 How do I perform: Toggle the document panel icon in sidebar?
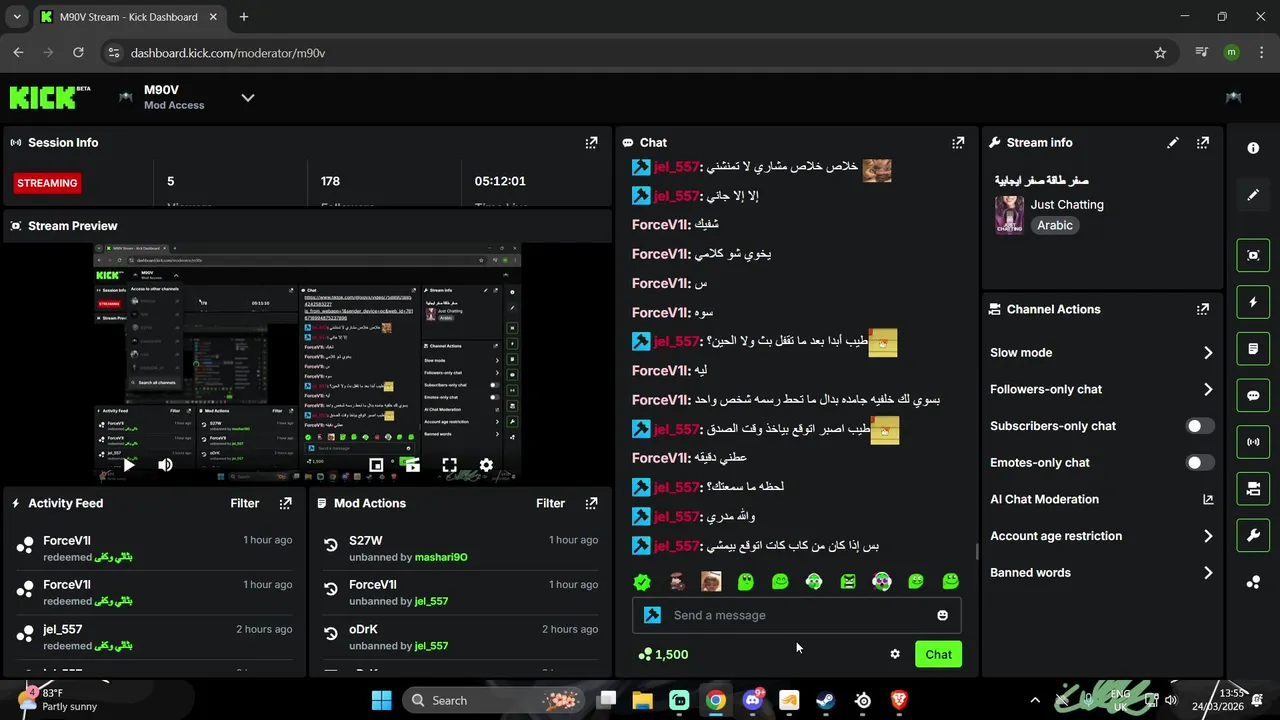pyautogui.click(x=1253, y=349)
